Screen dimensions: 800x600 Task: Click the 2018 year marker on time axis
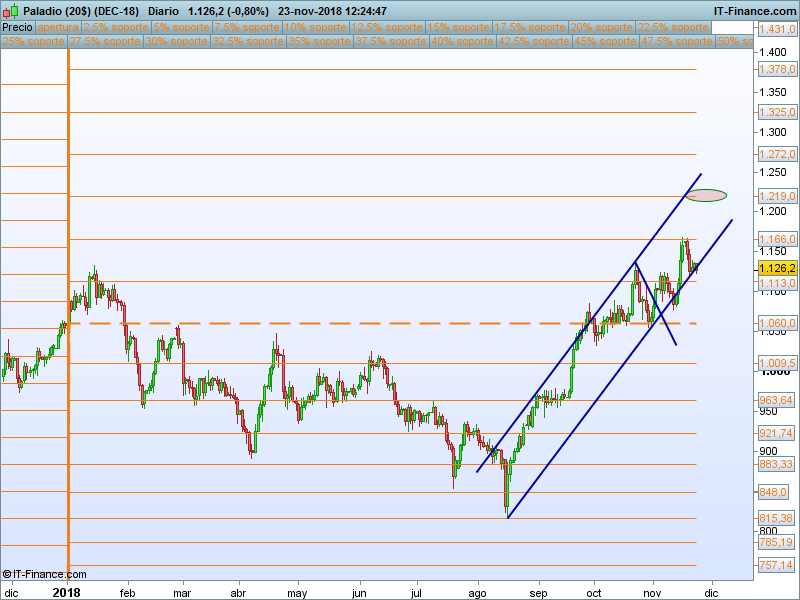(67, 591)
